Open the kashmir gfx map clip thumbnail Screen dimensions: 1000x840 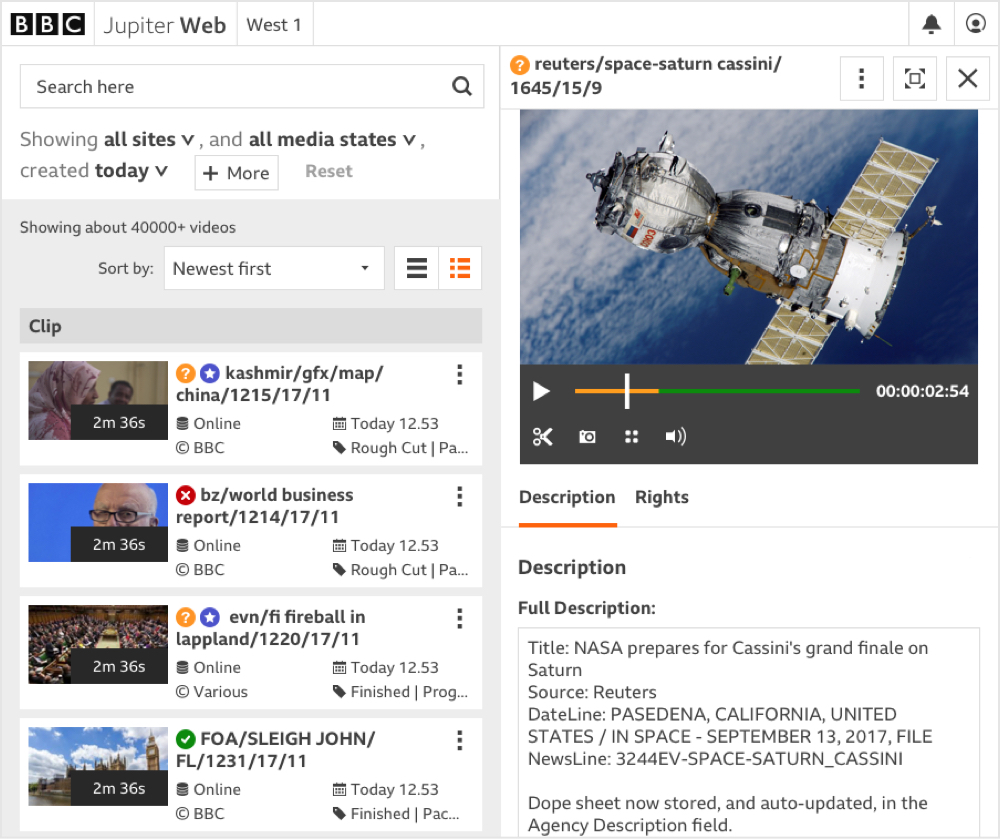point(97,400)
